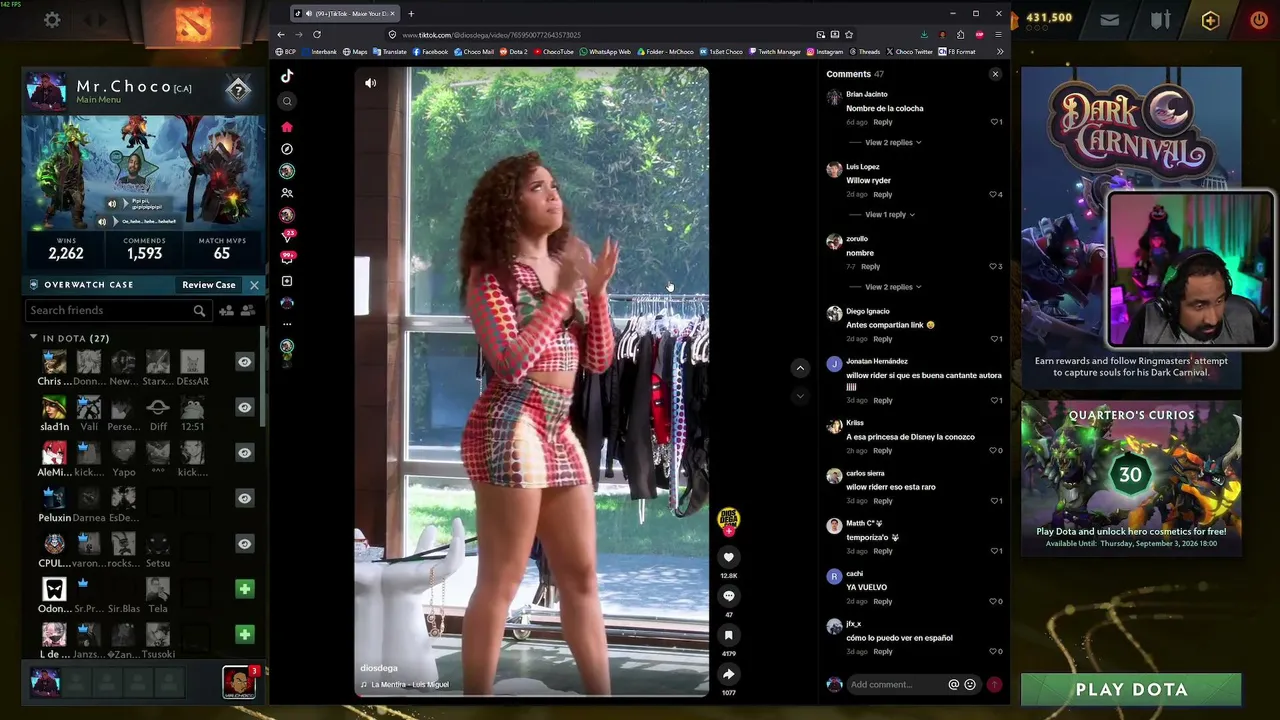Viewport: 1280px width, 720px height.
Task: Bookmark page with star icon
Action: pyautogui.click(x=849, y=35)
